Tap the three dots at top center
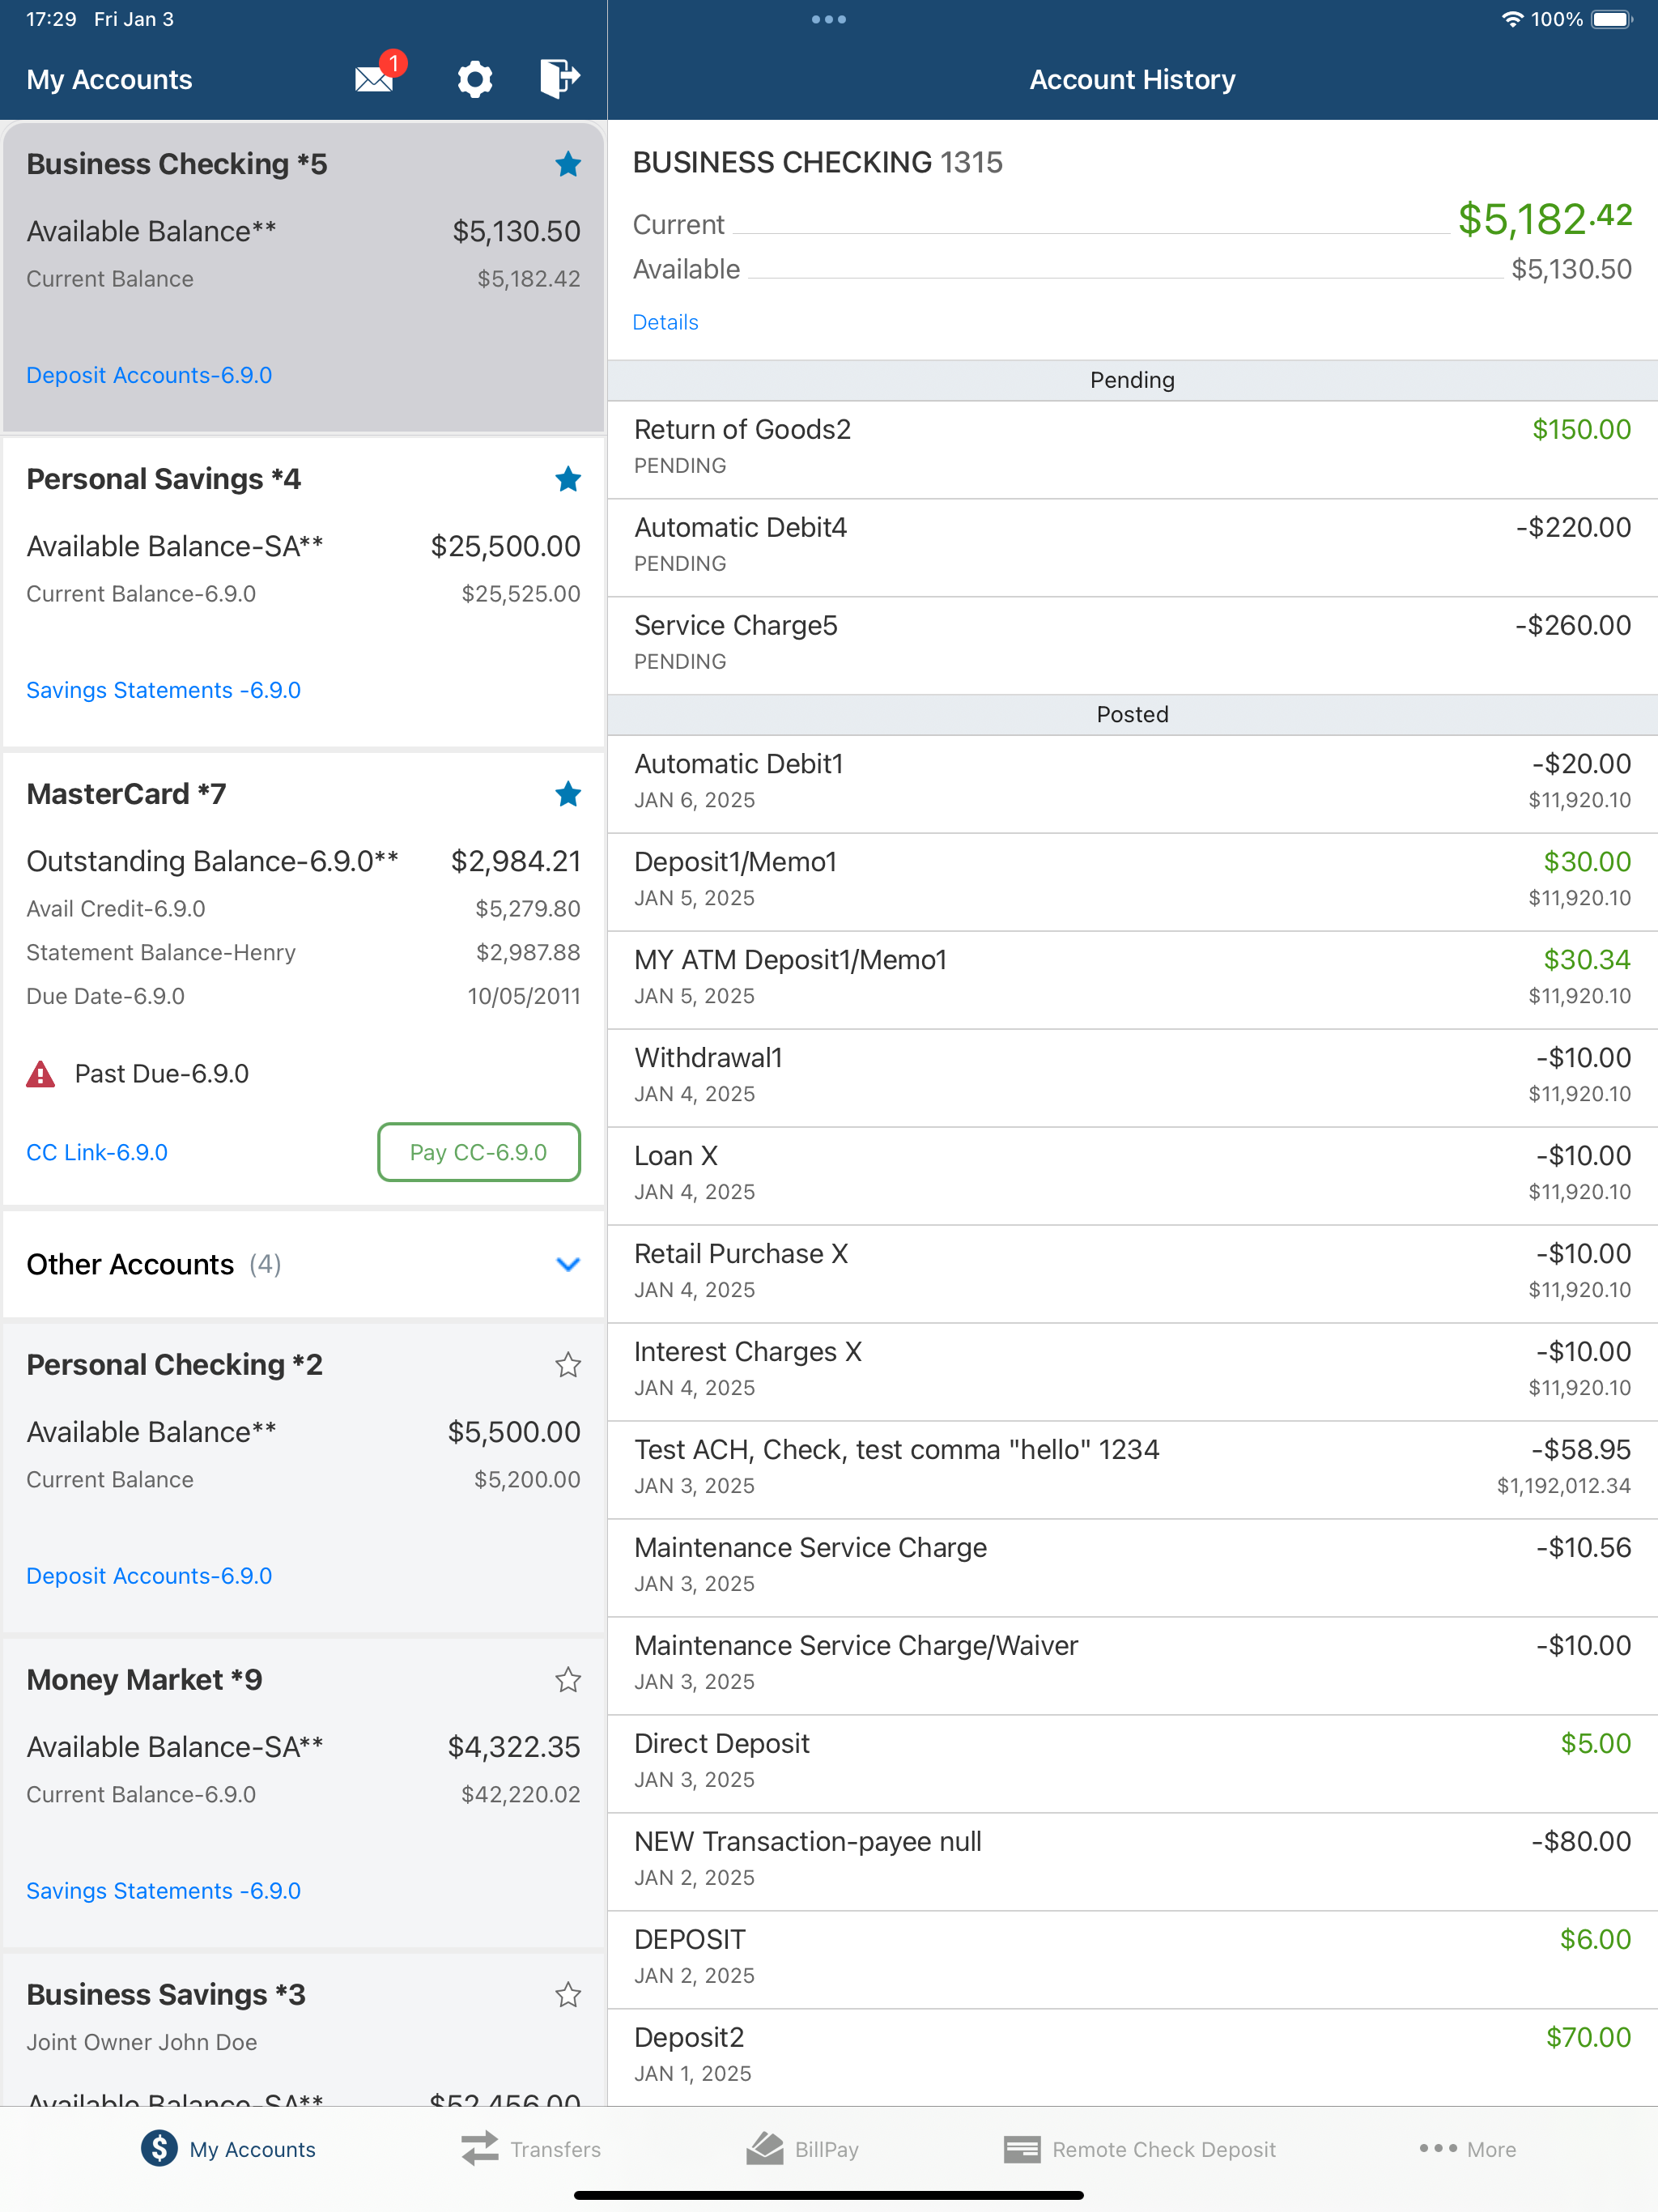1658x2212 pixels. point(829,19)
